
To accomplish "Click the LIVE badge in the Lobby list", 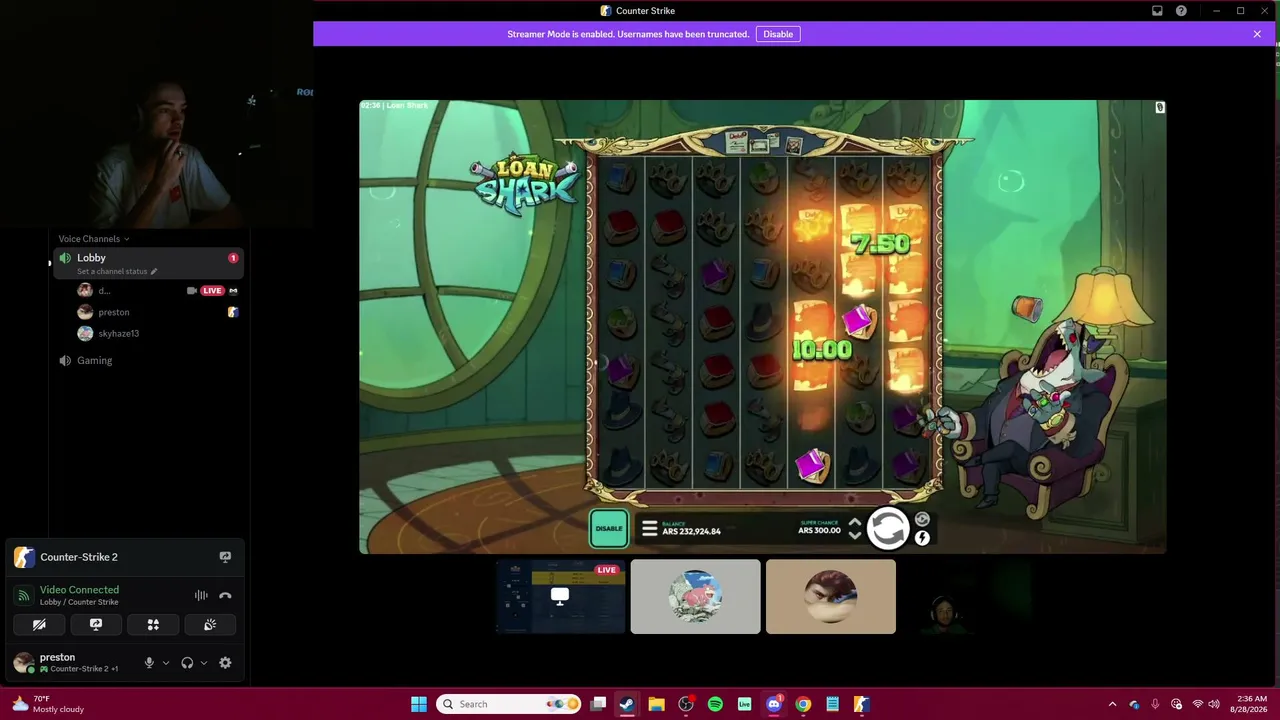I will tap(212, 291).
